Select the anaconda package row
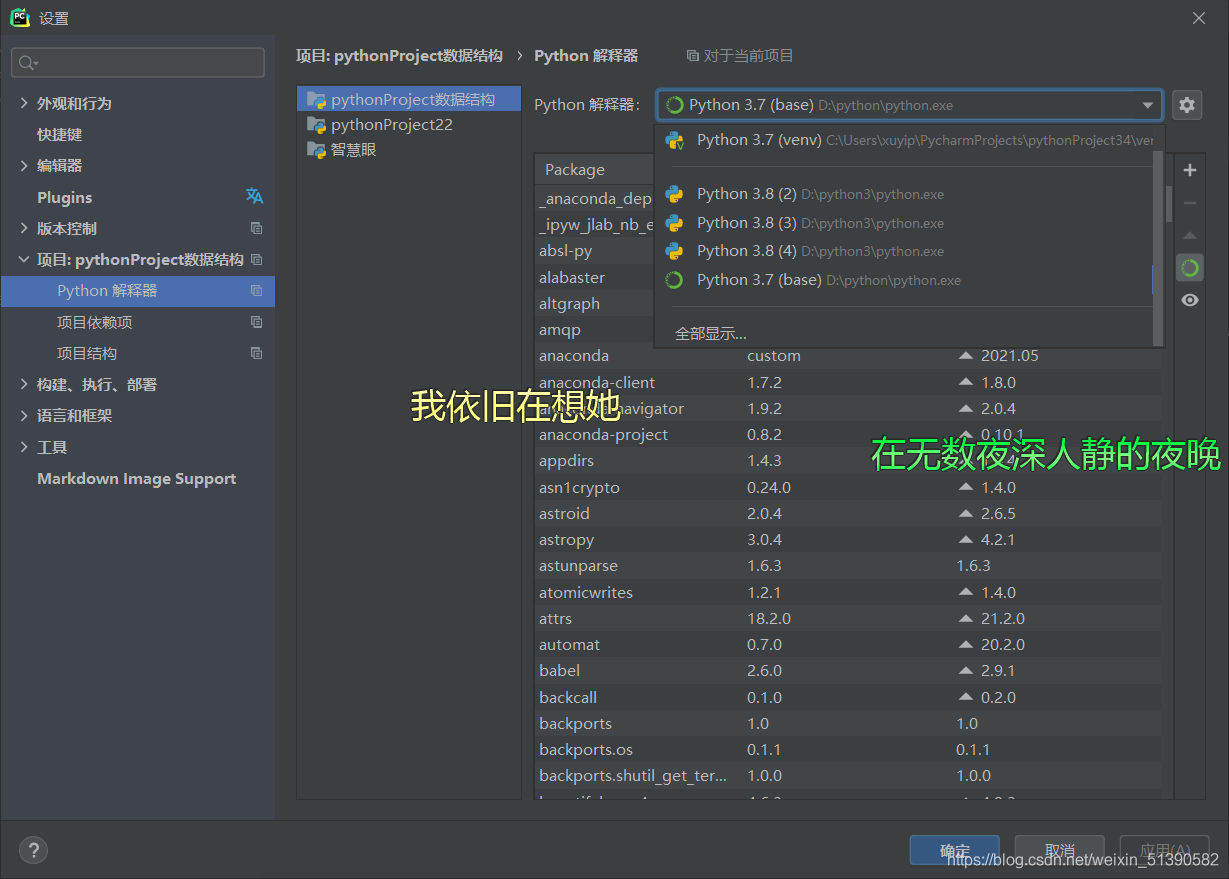Viewport: 1229px width, 879px height. click(849, 356)
